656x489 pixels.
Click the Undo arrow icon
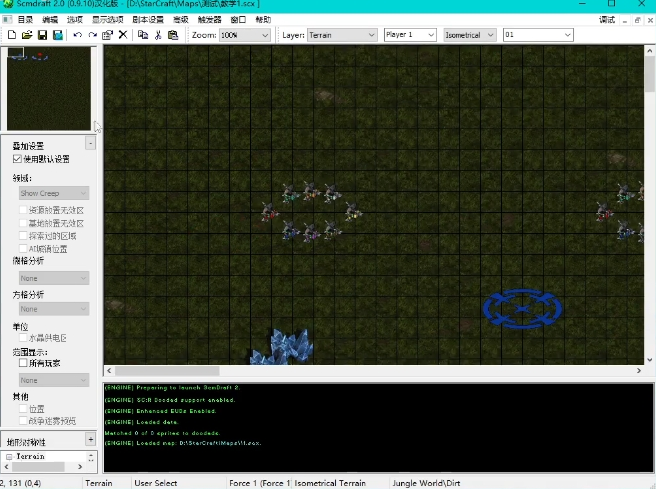(78, 35)
